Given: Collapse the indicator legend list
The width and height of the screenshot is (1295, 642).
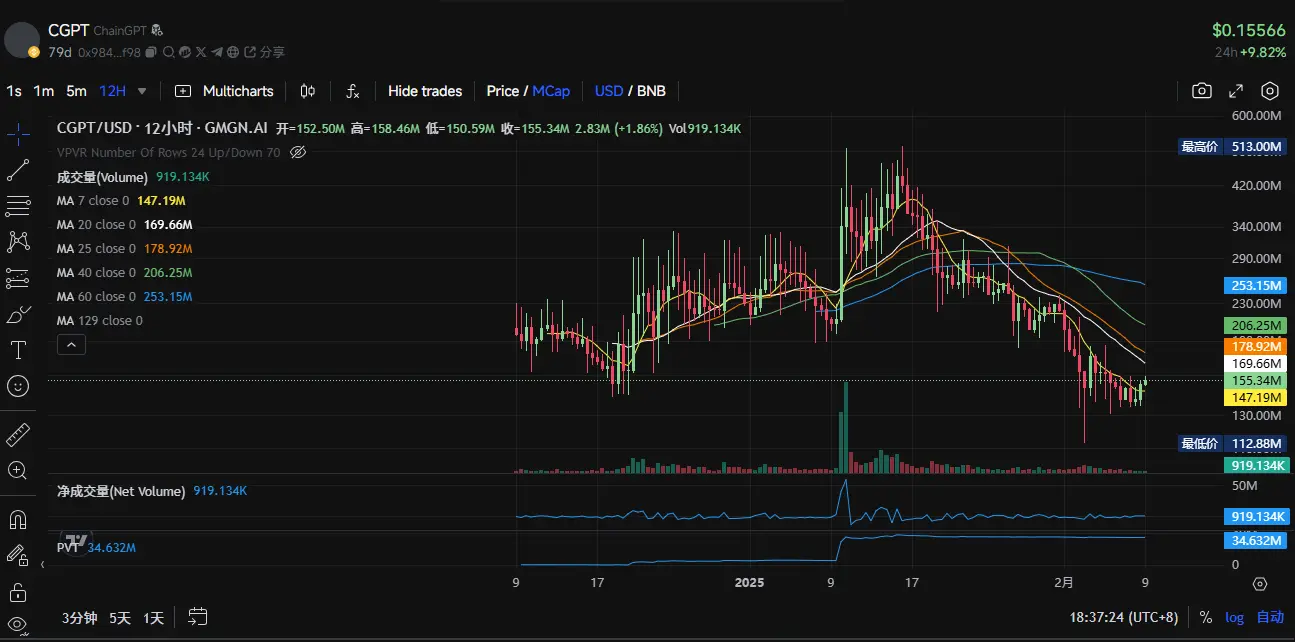Looking at the screenshot, I should click(x=72, y=345).
